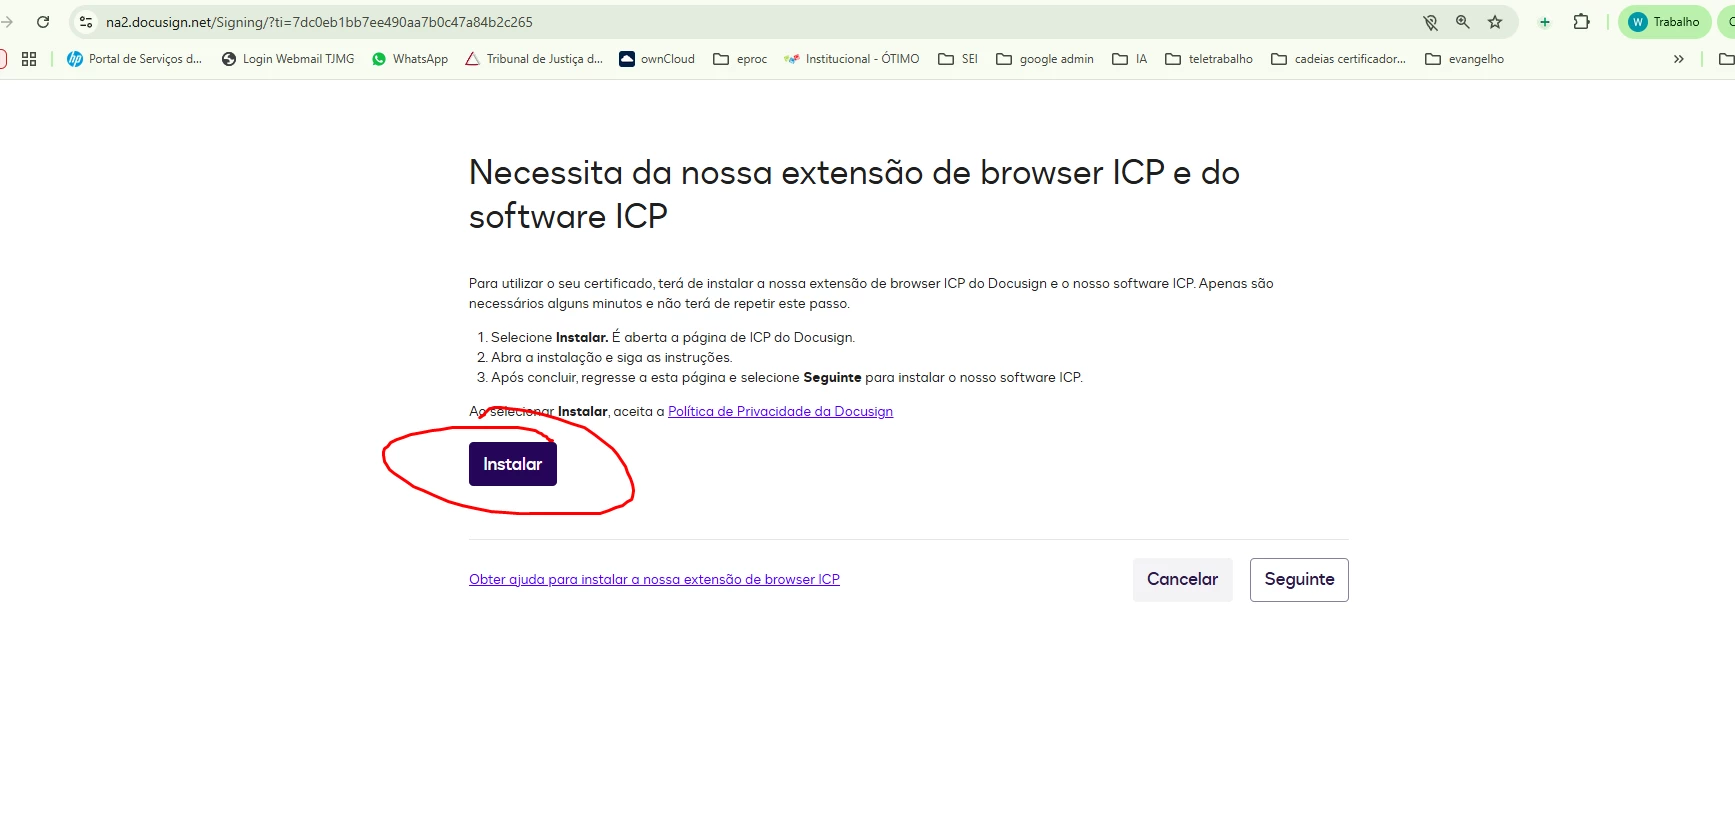Open the Login Webmail TJMG bookmark
Screen dimensions: 1735x834
288,59
